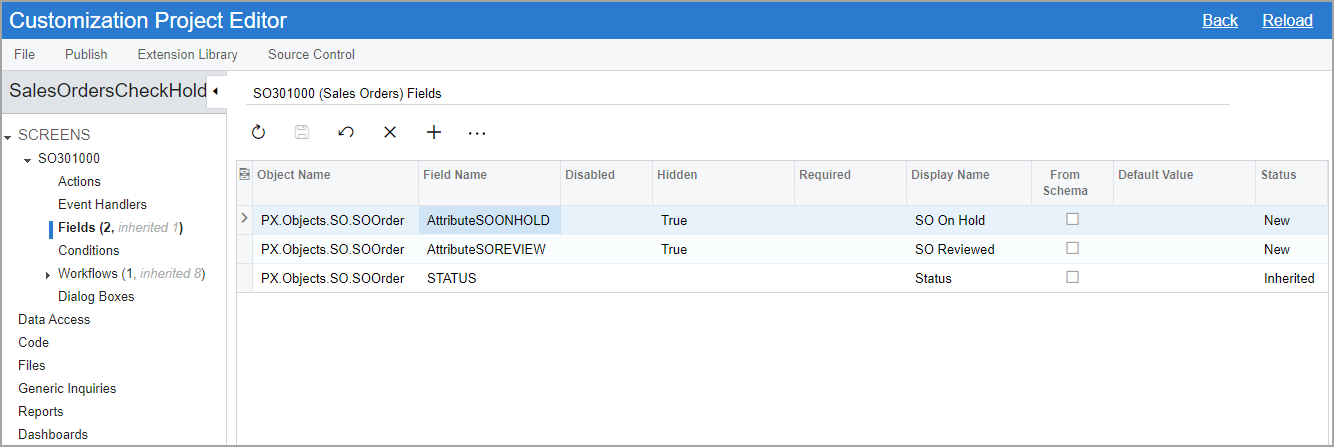Viewport: 1334px width, 447px height.
Task: Open the Extension Library menu
Action: (187, 54)
